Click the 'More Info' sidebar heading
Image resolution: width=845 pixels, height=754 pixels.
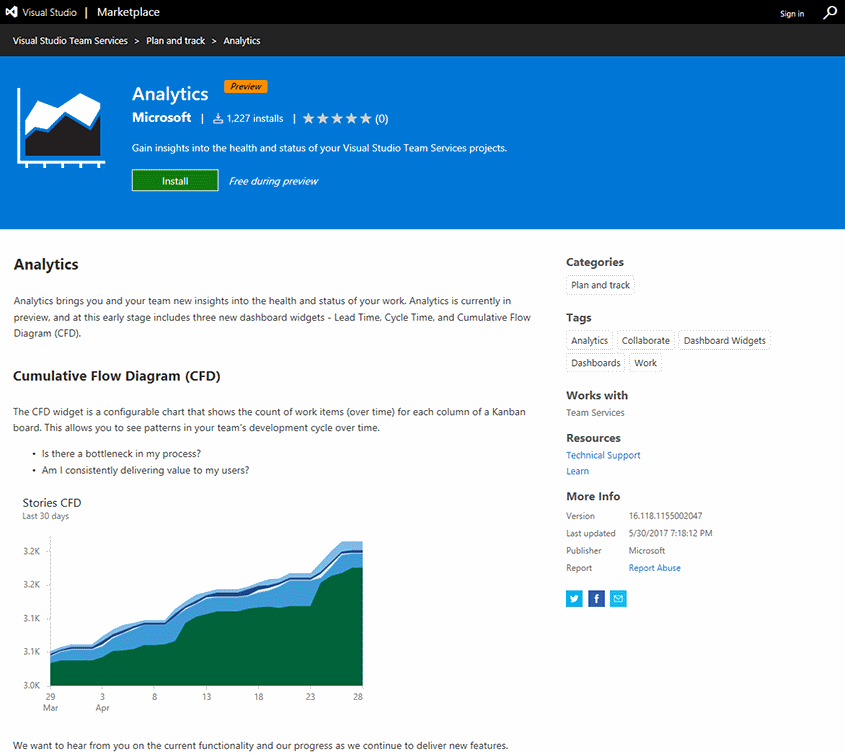coord(593,496)
